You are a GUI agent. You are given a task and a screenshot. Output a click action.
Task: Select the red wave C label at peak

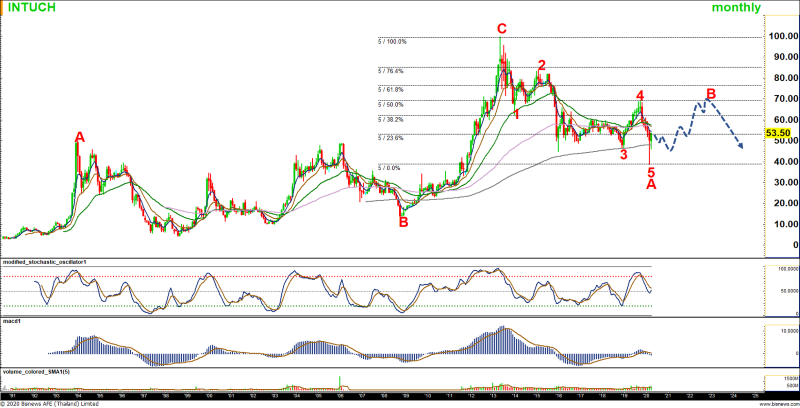[501, 28]
